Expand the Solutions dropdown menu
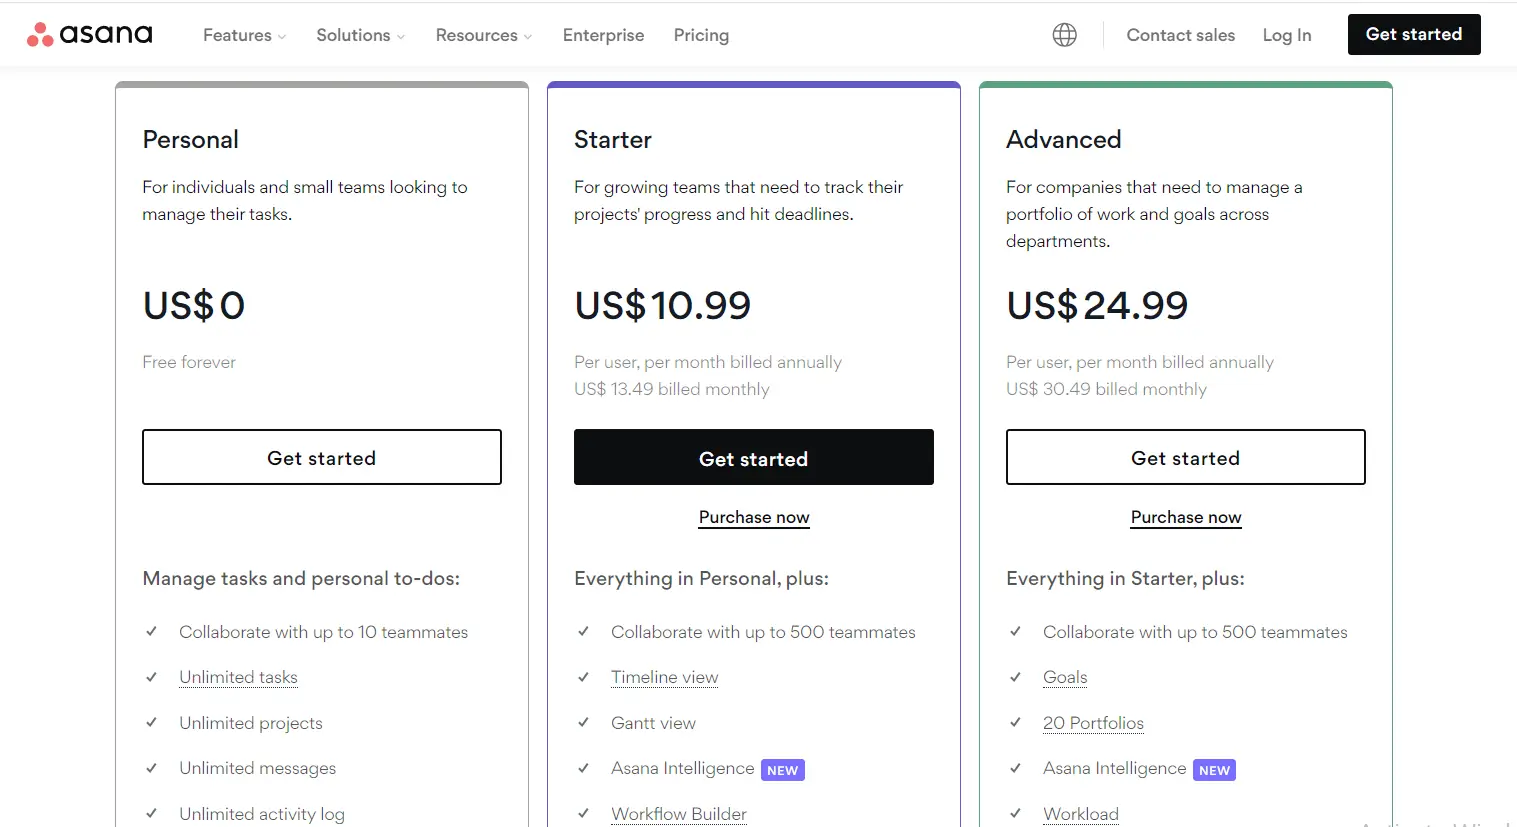The width and height of the screenshot is (1517, 827). (x=360, y=35)
